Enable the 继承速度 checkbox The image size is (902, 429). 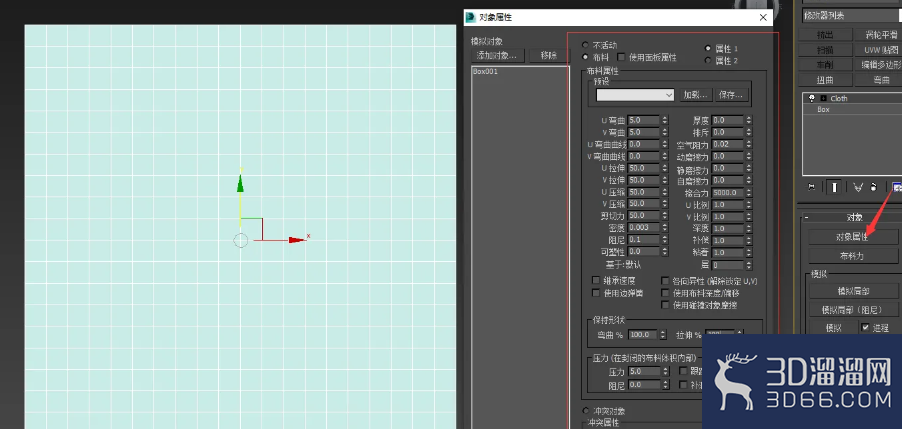[x=596, y=281]
